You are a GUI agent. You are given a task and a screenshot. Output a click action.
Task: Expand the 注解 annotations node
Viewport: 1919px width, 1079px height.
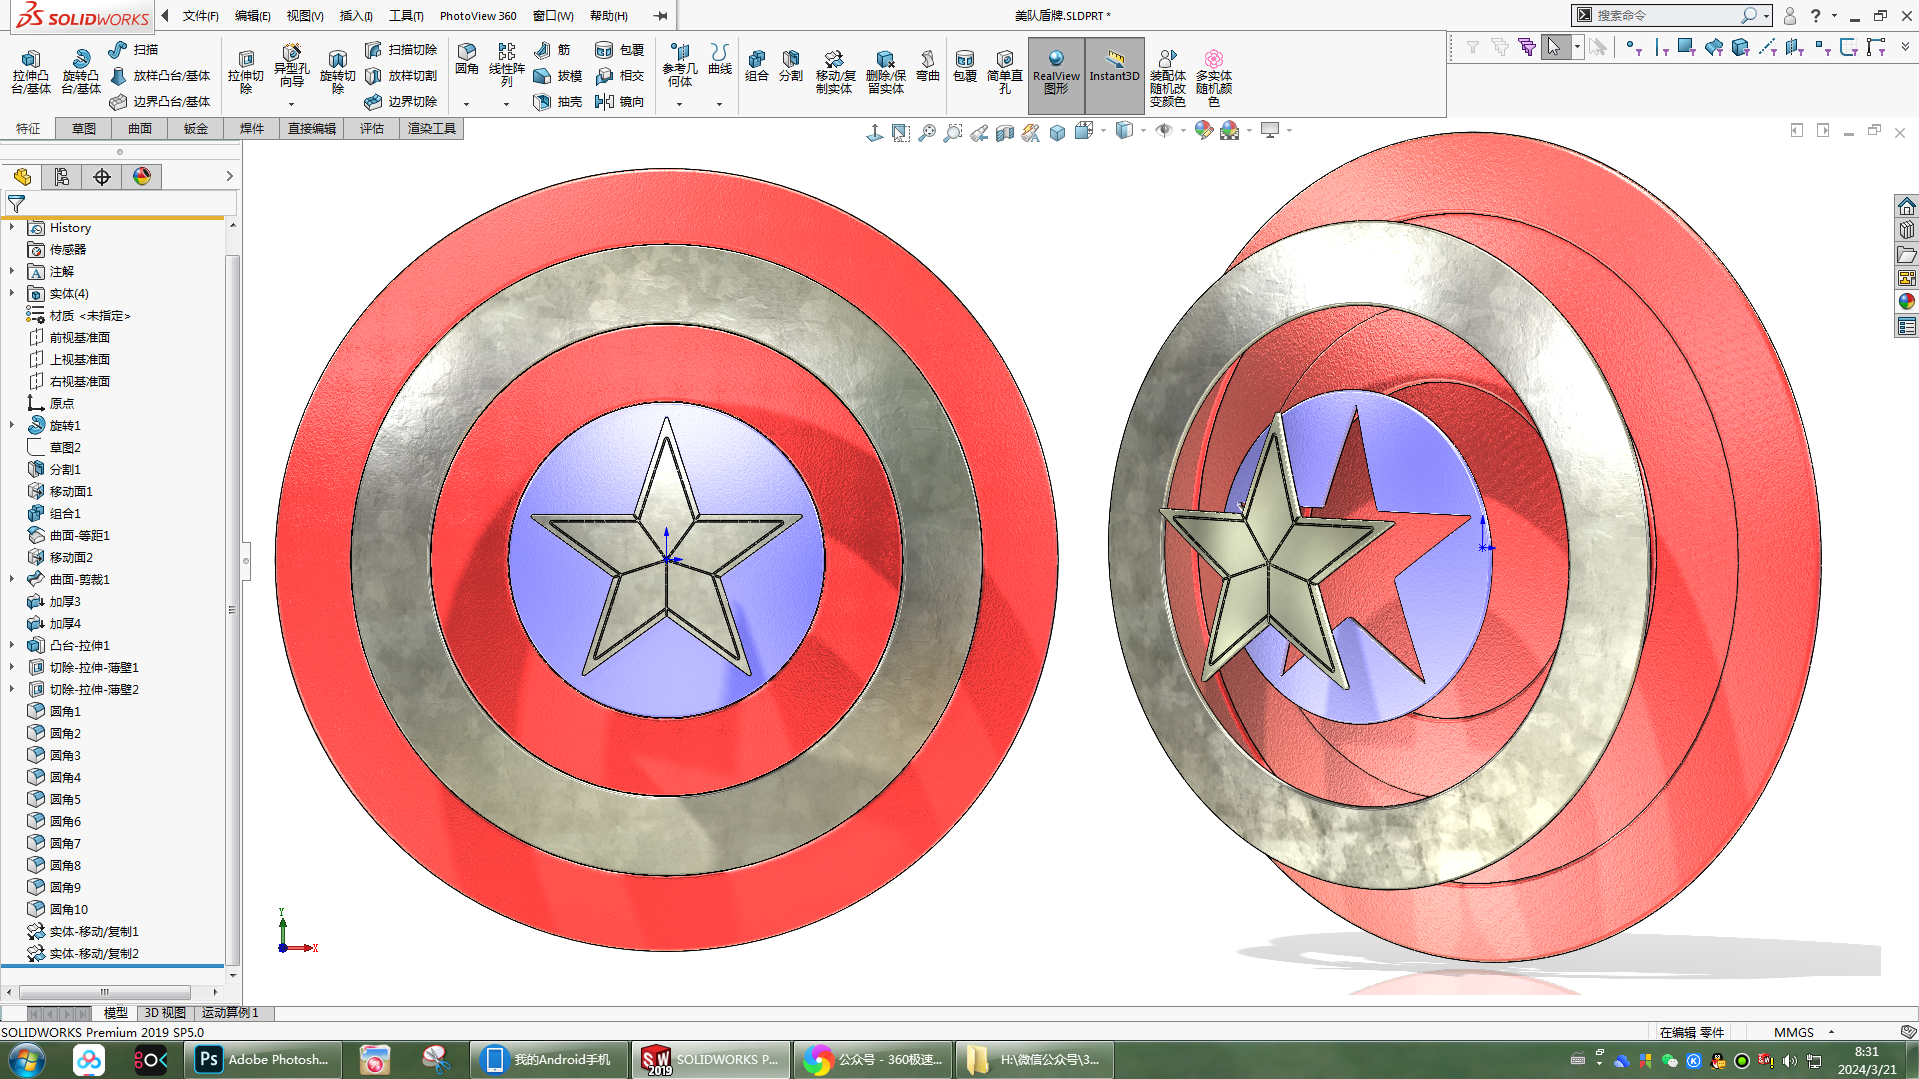pos(12,272)
